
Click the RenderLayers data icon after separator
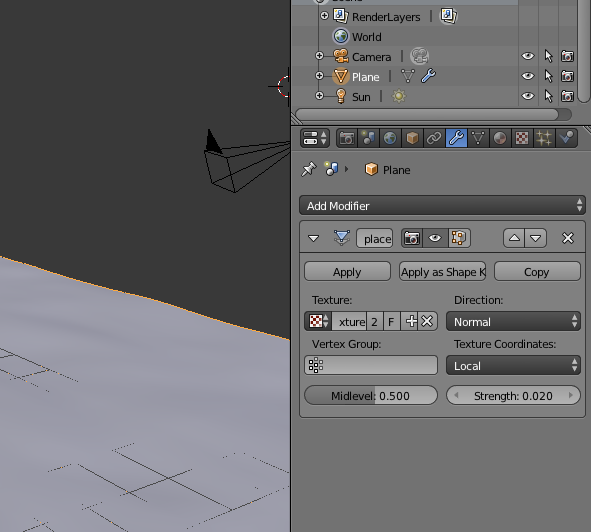coord(449,16)
